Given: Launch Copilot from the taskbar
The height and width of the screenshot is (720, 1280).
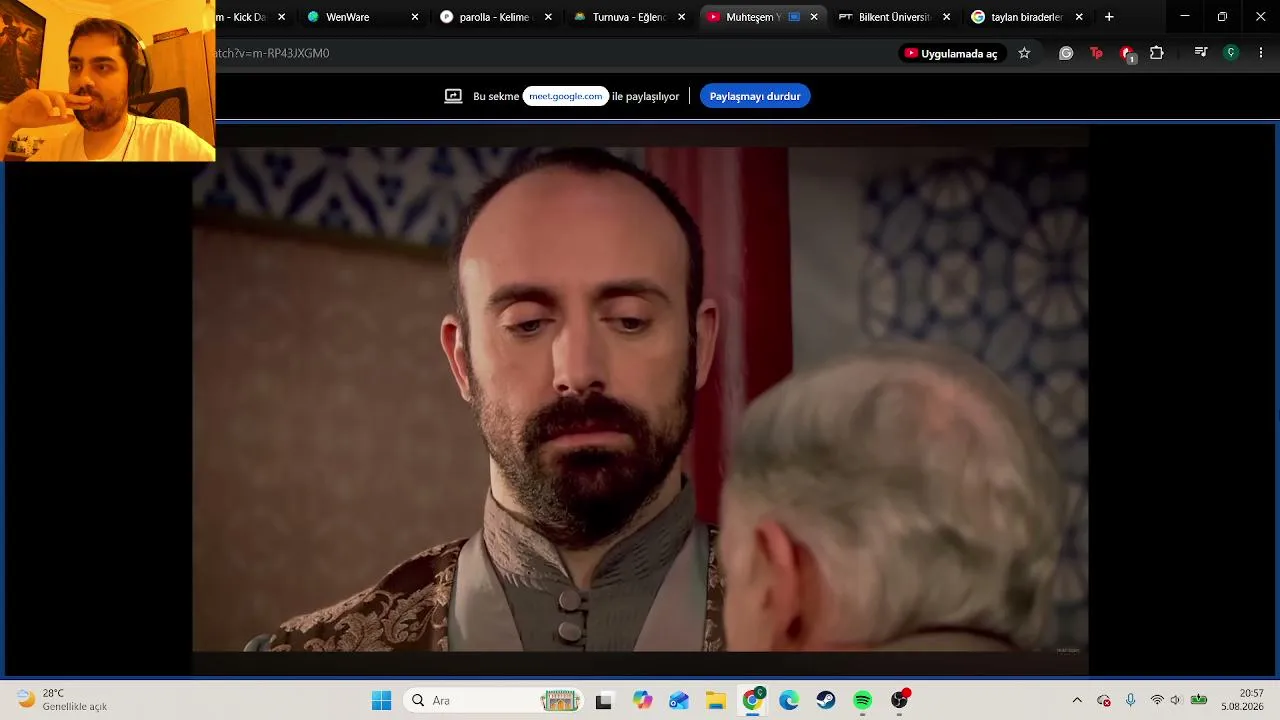Looking at the screenshot, I should coord(642,701).
